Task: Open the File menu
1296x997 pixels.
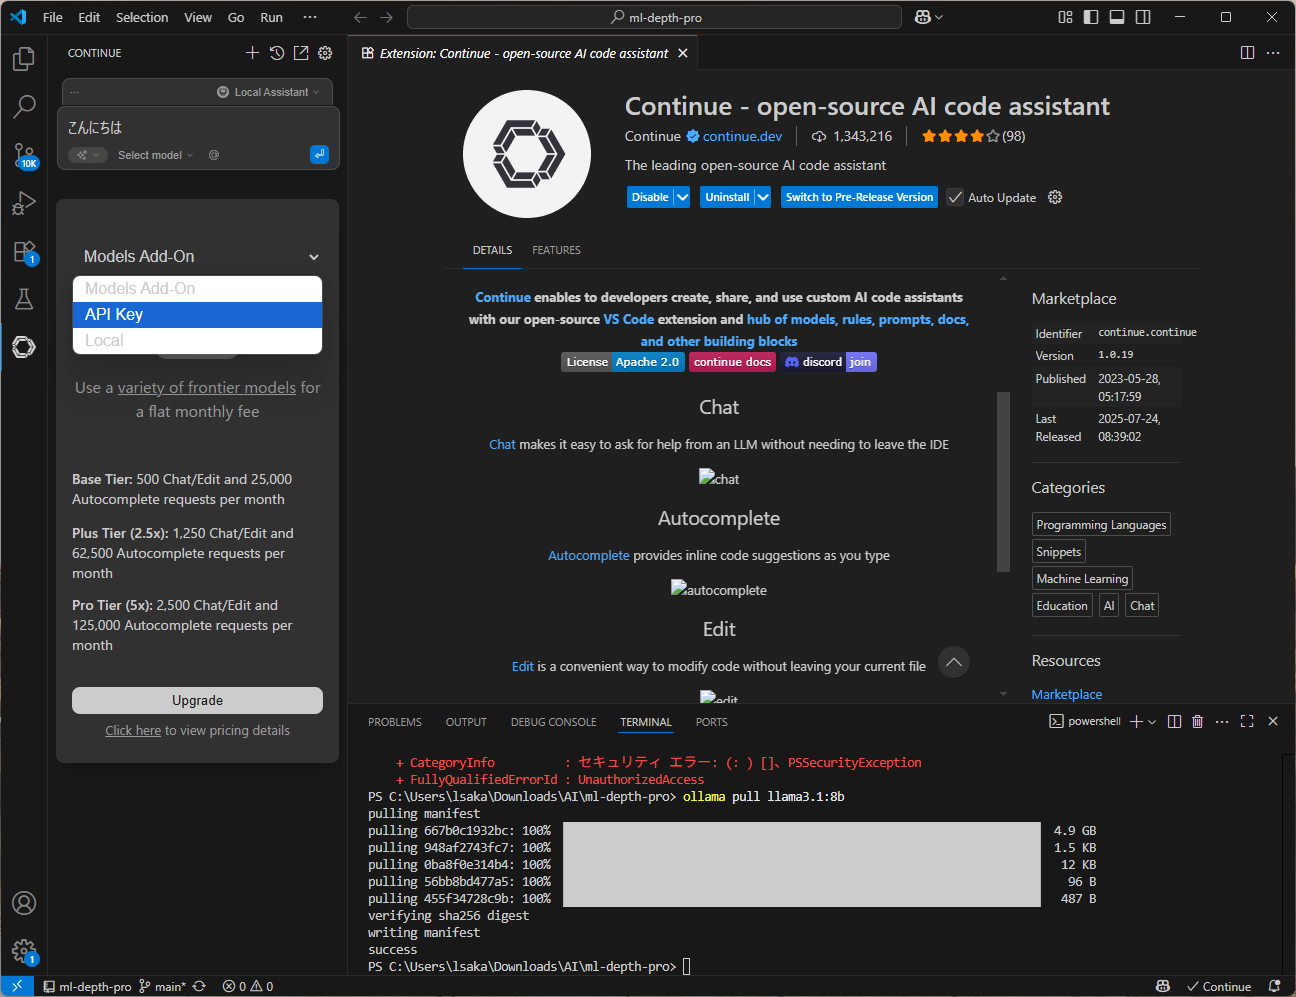Action: (53, 17)
